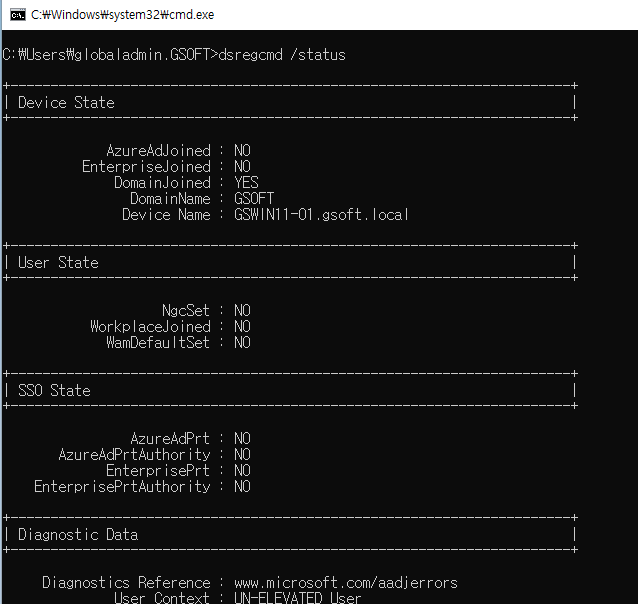
Task: Click the NO value beside WamDefaultSet
Action: (243, 342)
